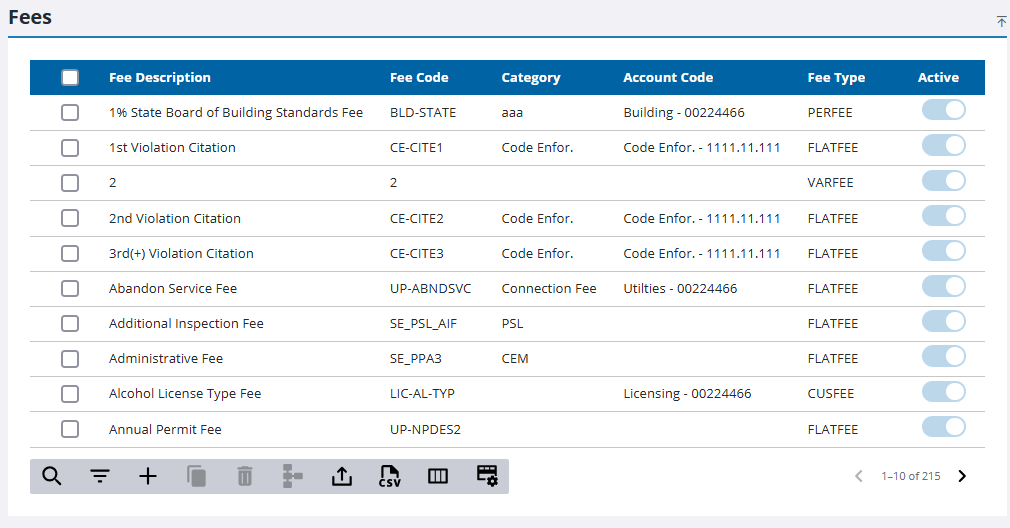The width and height of the screenshot is (1010, 528).
Task: Click the greyed-out trash delete icon
Action: tap(244, 477)
